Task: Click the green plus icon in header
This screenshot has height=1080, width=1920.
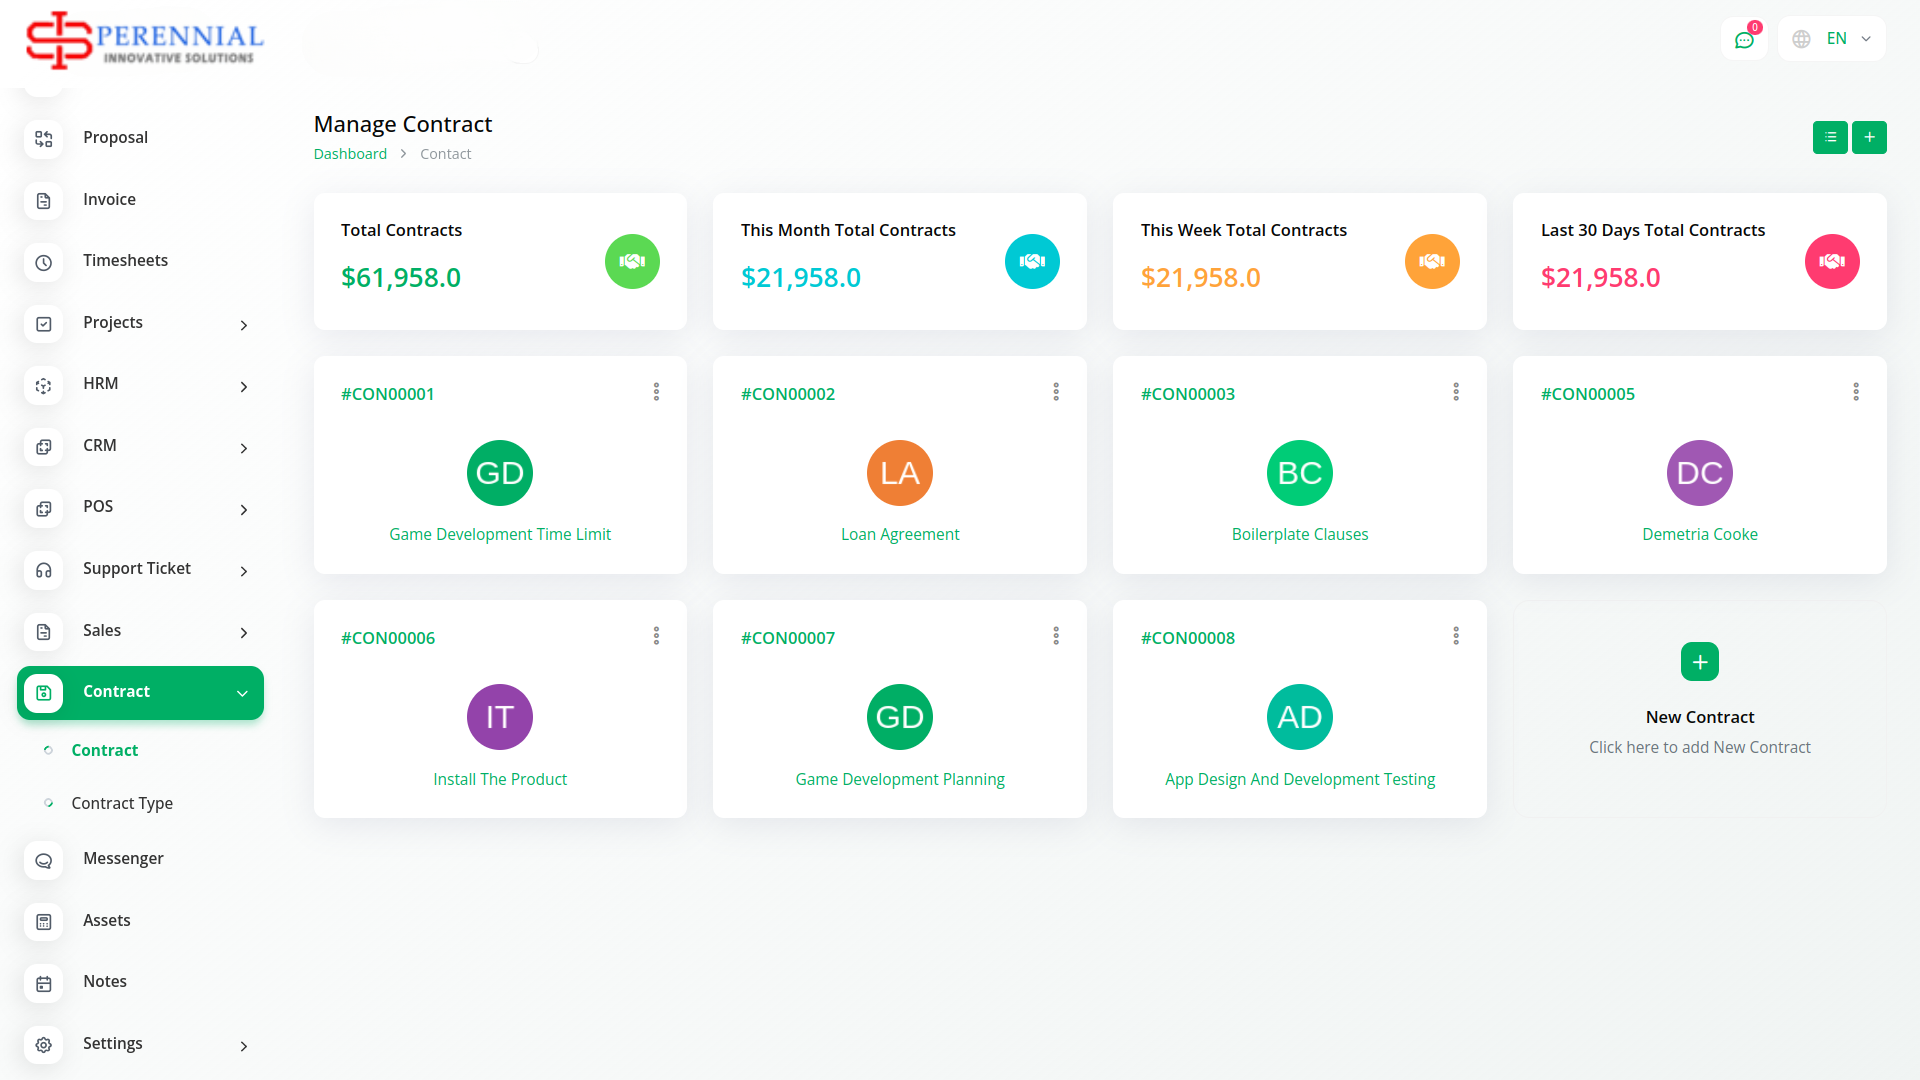Action: tap(1869, 137)
